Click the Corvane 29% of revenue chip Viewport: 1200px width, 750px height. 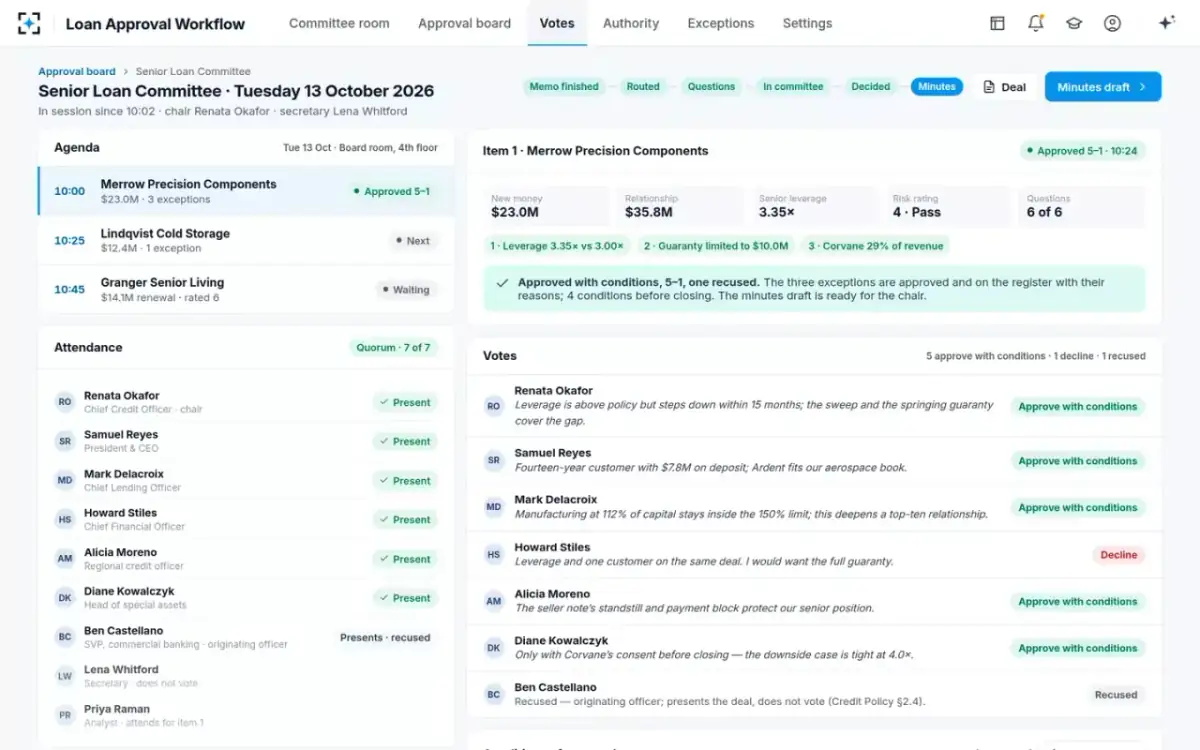pyautogui.click(x=875, y=245)
